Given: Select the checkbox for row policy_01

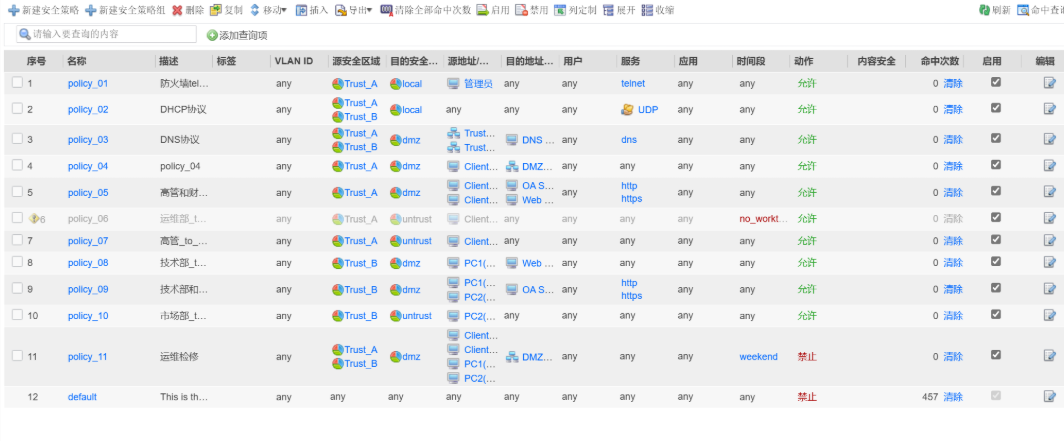Looking at the screenshot, I should [x=17, y=82].
